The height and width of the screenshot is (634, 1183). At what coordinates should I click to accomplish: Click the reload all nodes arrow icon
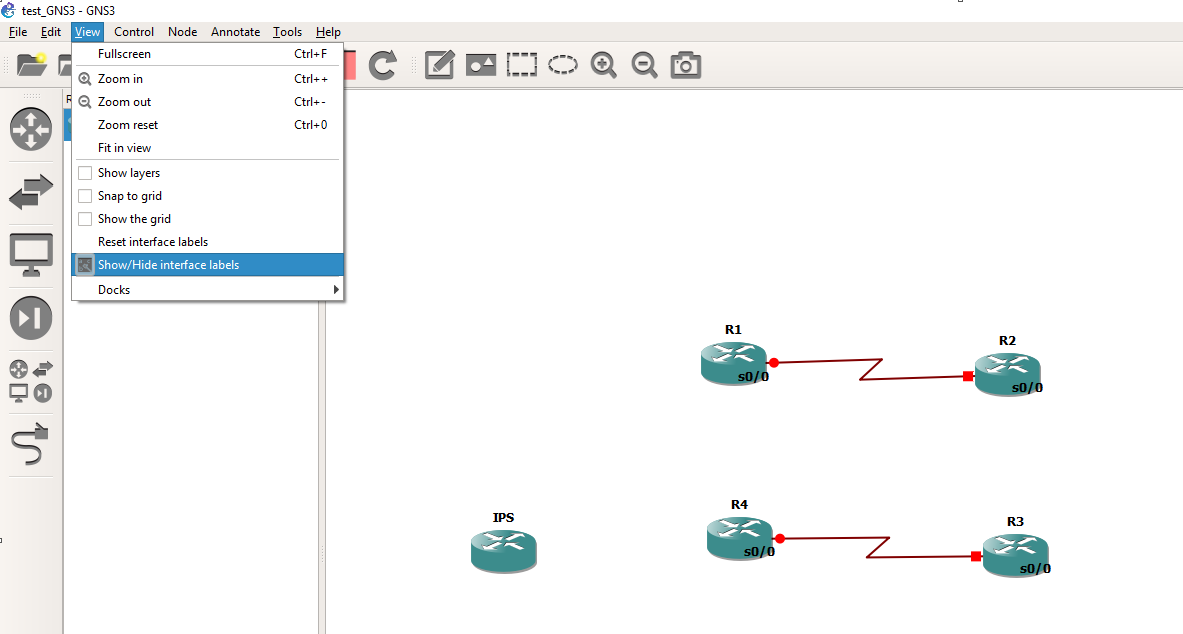tap(383, 65)
